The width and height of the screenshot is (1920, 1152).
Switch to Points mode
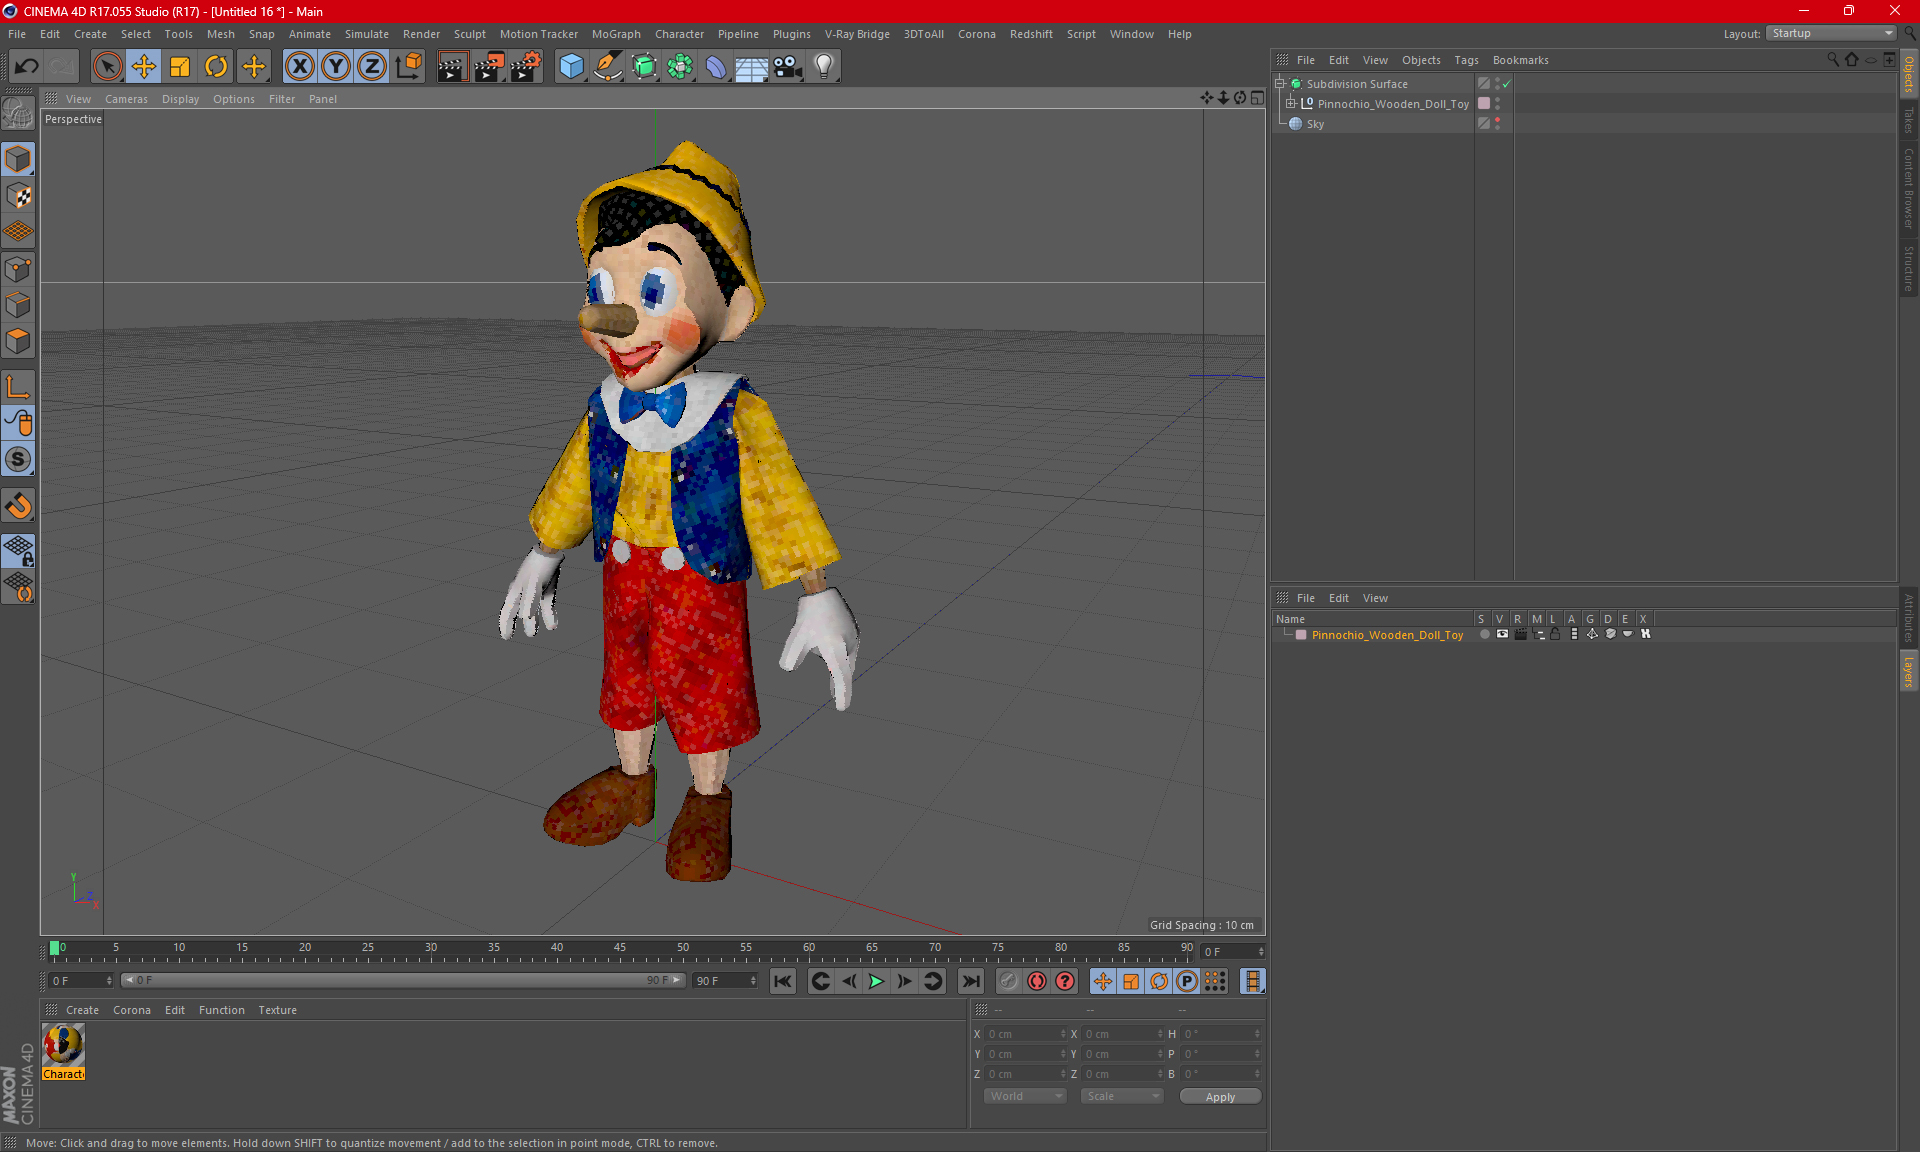point(18,269)
